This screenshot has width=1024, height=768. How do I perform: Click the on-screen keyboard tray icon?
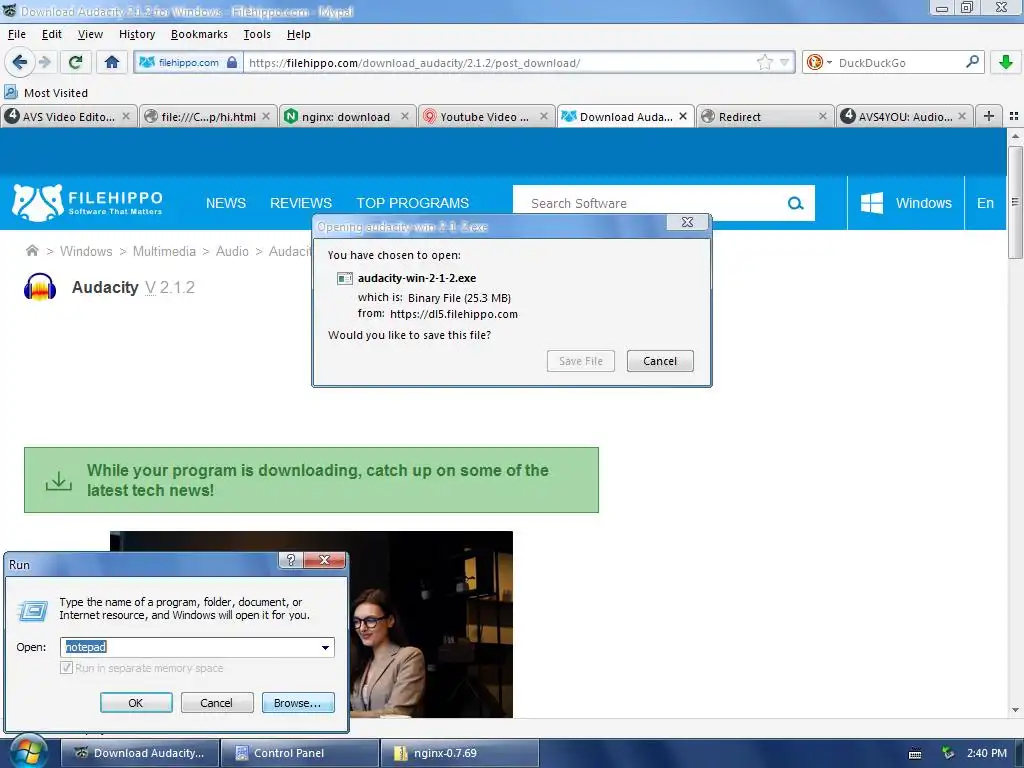tap(915, 754)
